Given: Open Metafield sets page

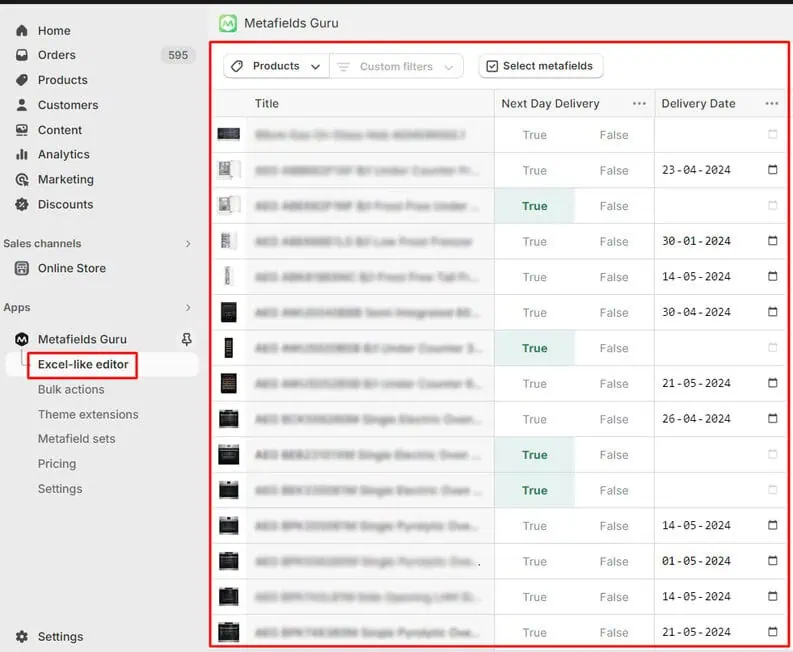Looking at the screenshot, I should coord(76,439).
